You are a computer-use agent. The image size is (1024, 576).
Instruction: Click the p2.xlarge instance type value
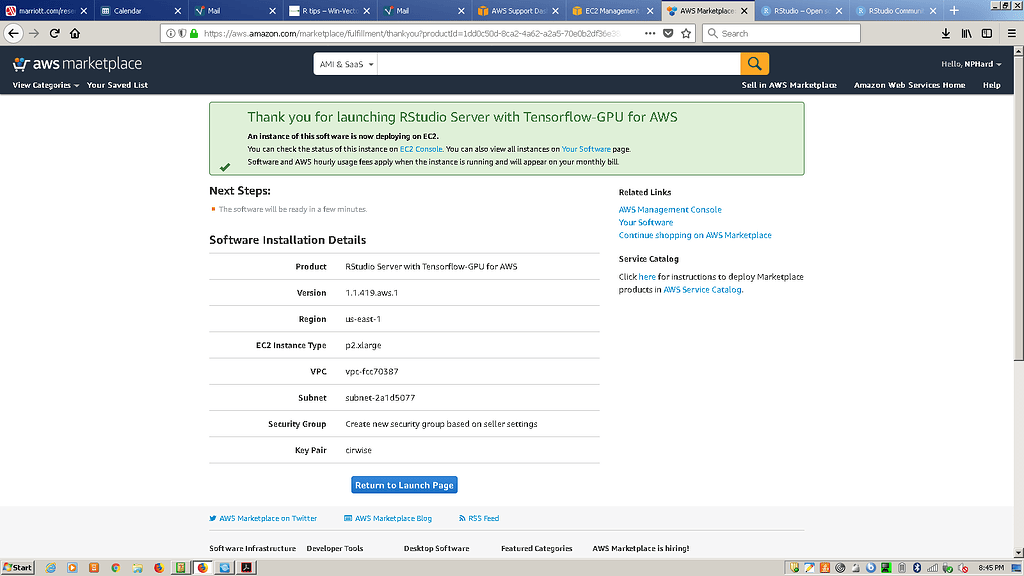(x=363, y=345)
